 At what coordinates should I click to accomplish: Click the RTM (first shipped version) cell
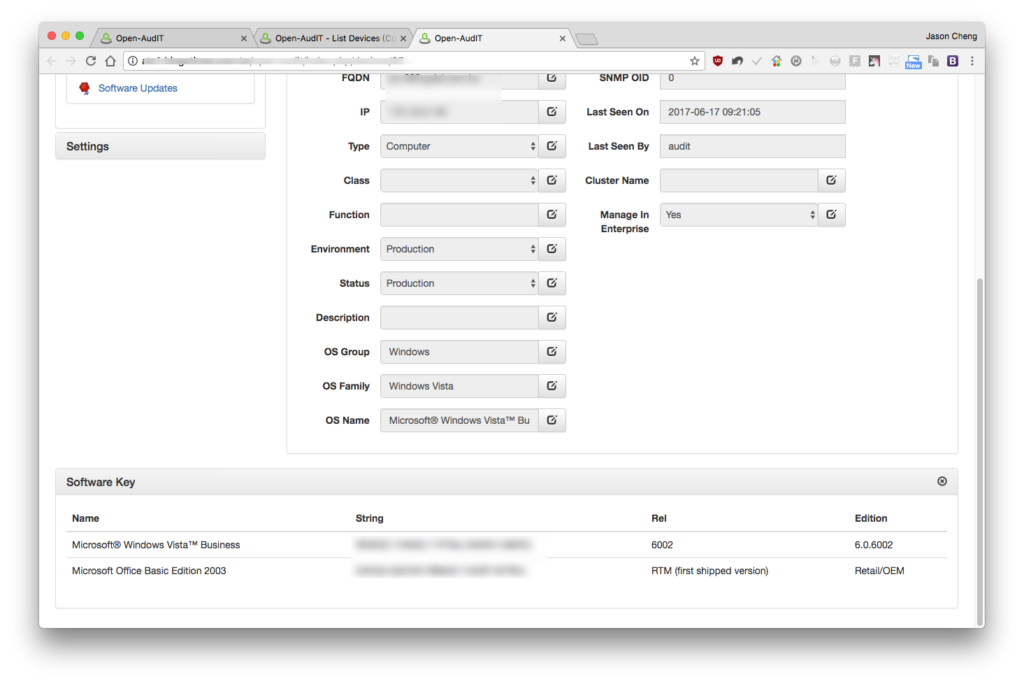[x=710, y=571]
